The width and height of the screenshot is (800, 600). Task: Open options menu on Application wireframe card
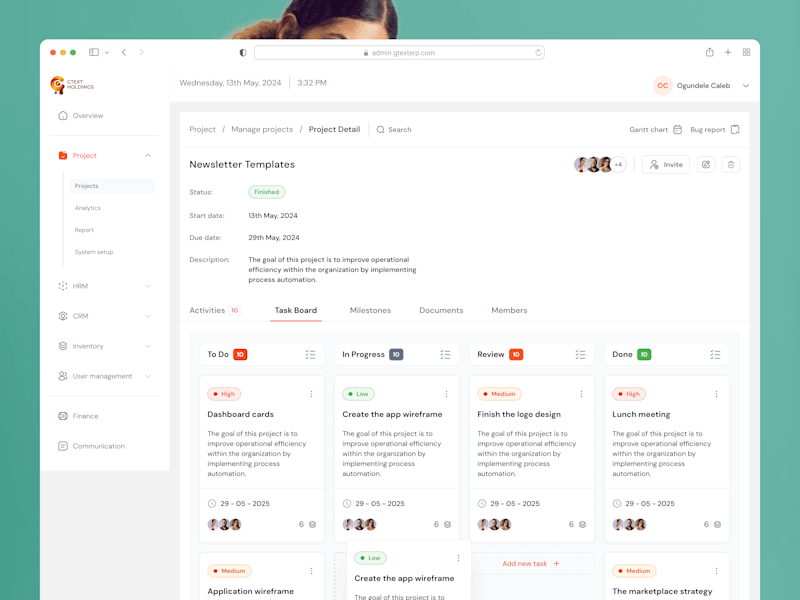click(x=311, y=571)
